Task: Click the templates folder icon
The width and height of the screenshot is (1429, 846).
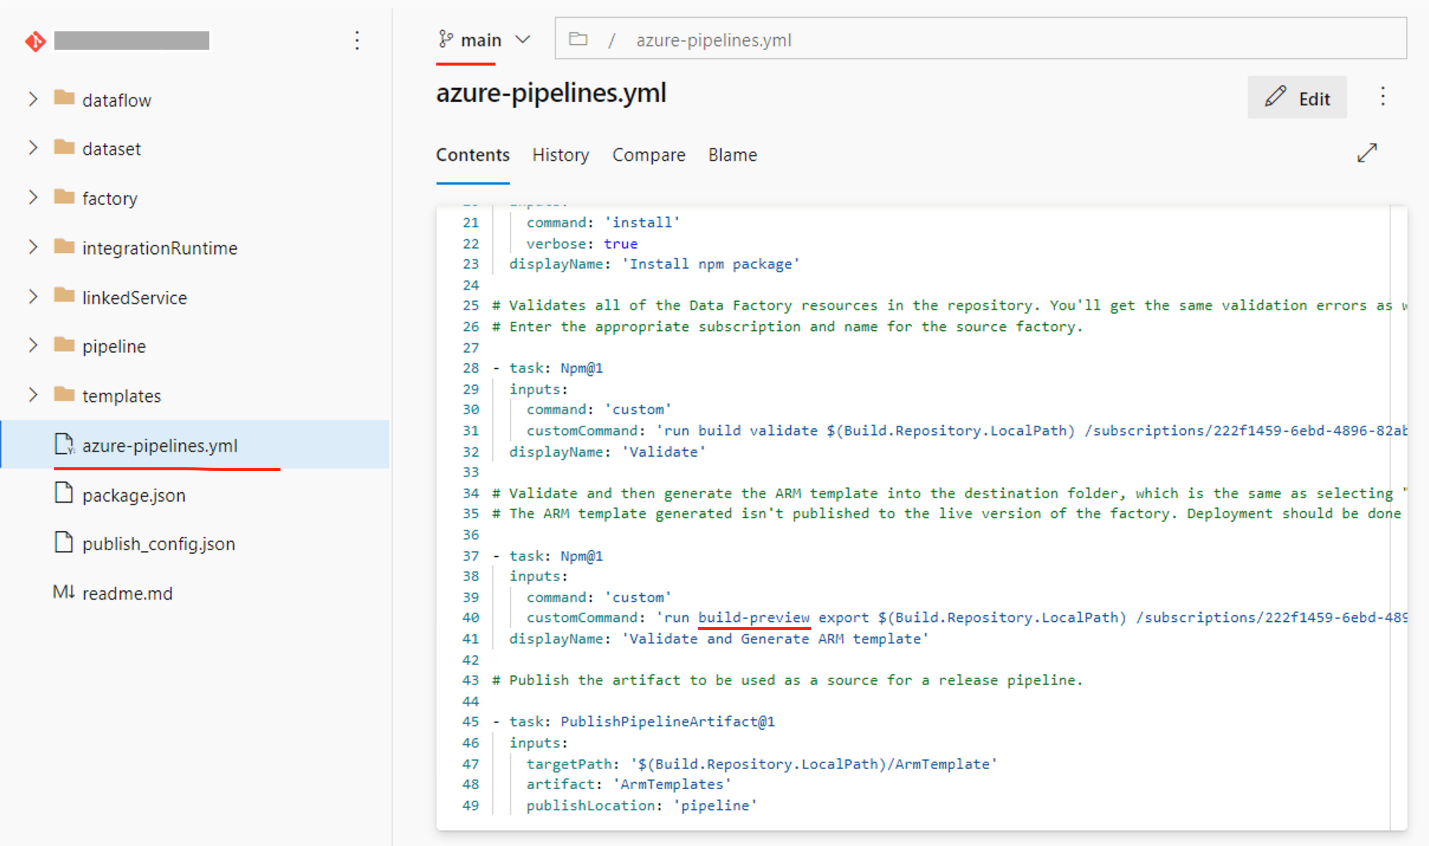Action: pyautogui.click(x=65, y=395)
